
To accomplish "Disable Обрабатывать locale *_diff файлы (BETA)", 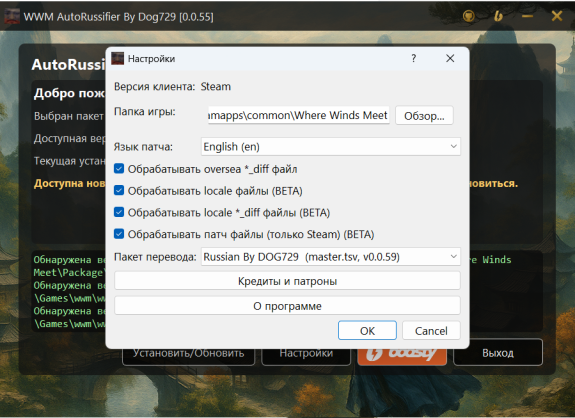I will click(x=119, y=212).
